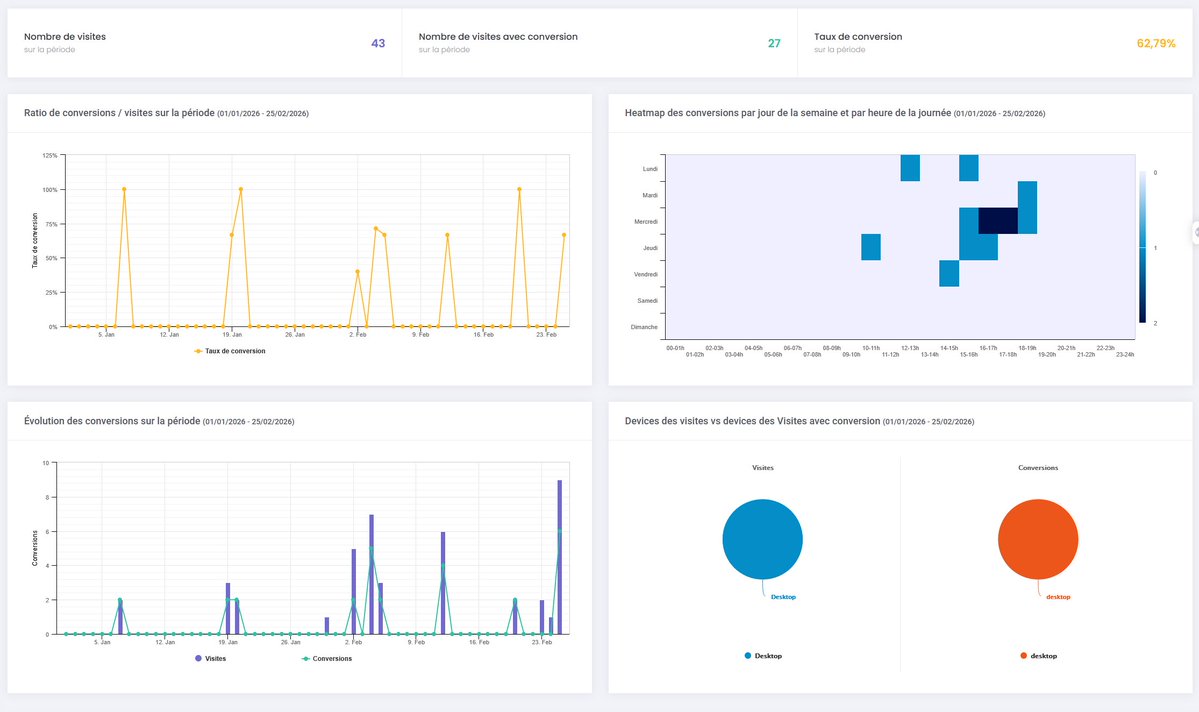Click the Mardi 18-19h heatmap cell
Screen dimensions: 1199x712
coord(1027,194)
